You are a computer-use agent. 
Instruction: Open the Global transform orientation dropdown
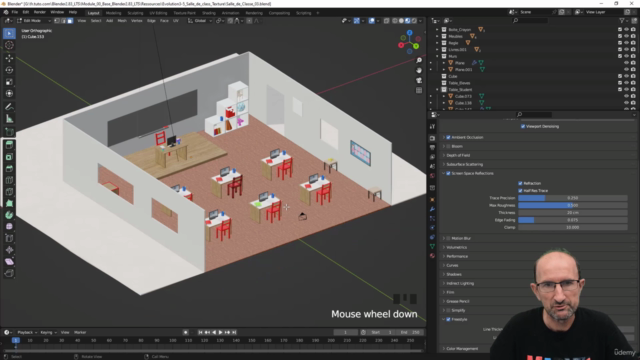(200, 20)
